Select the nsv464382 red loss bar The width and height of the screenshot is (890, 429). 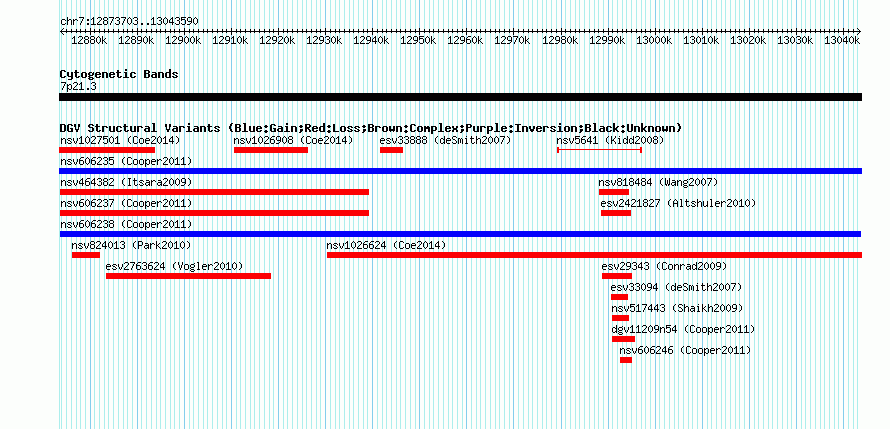[x=214, y=192]
